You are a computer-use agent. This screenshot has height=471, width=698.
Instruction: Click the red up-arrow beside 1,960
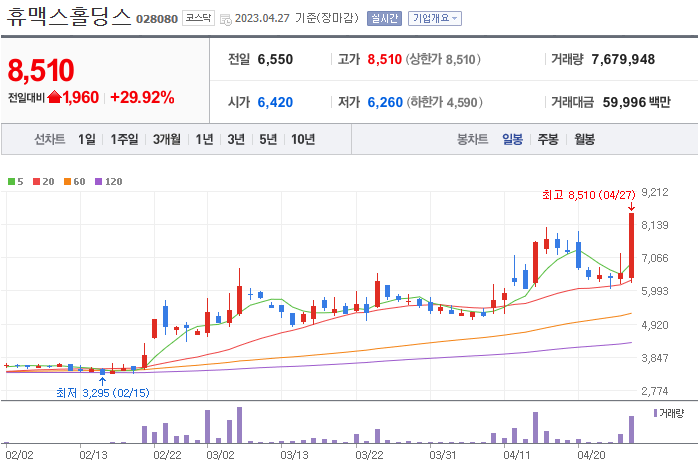[x=54, y=97]
